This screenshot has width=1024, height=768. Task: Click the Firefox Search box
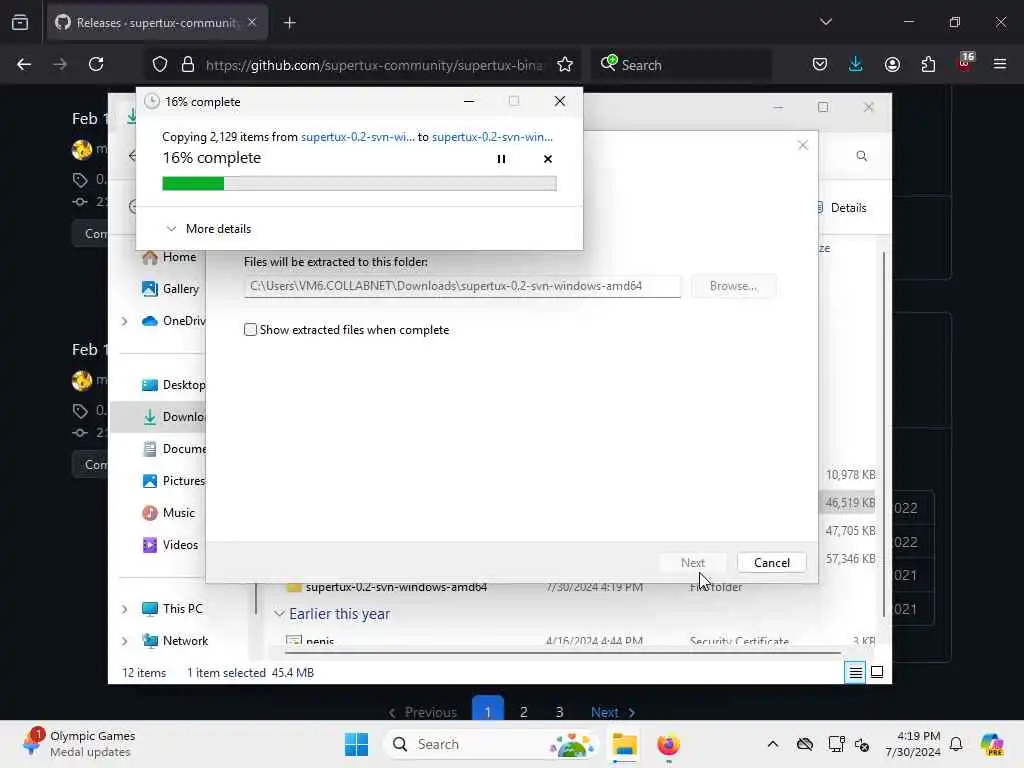(x=681, y=65)
